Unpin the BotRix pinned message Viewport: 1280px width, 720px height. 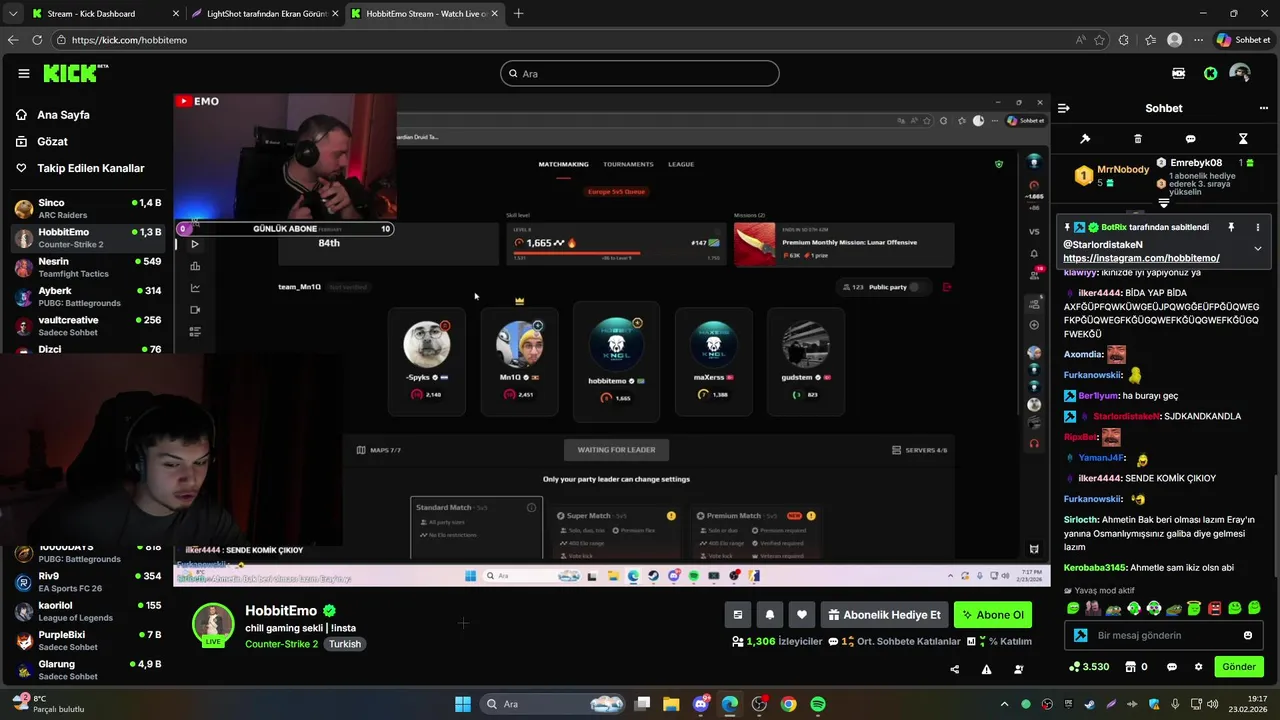(x=1231, y=227)
